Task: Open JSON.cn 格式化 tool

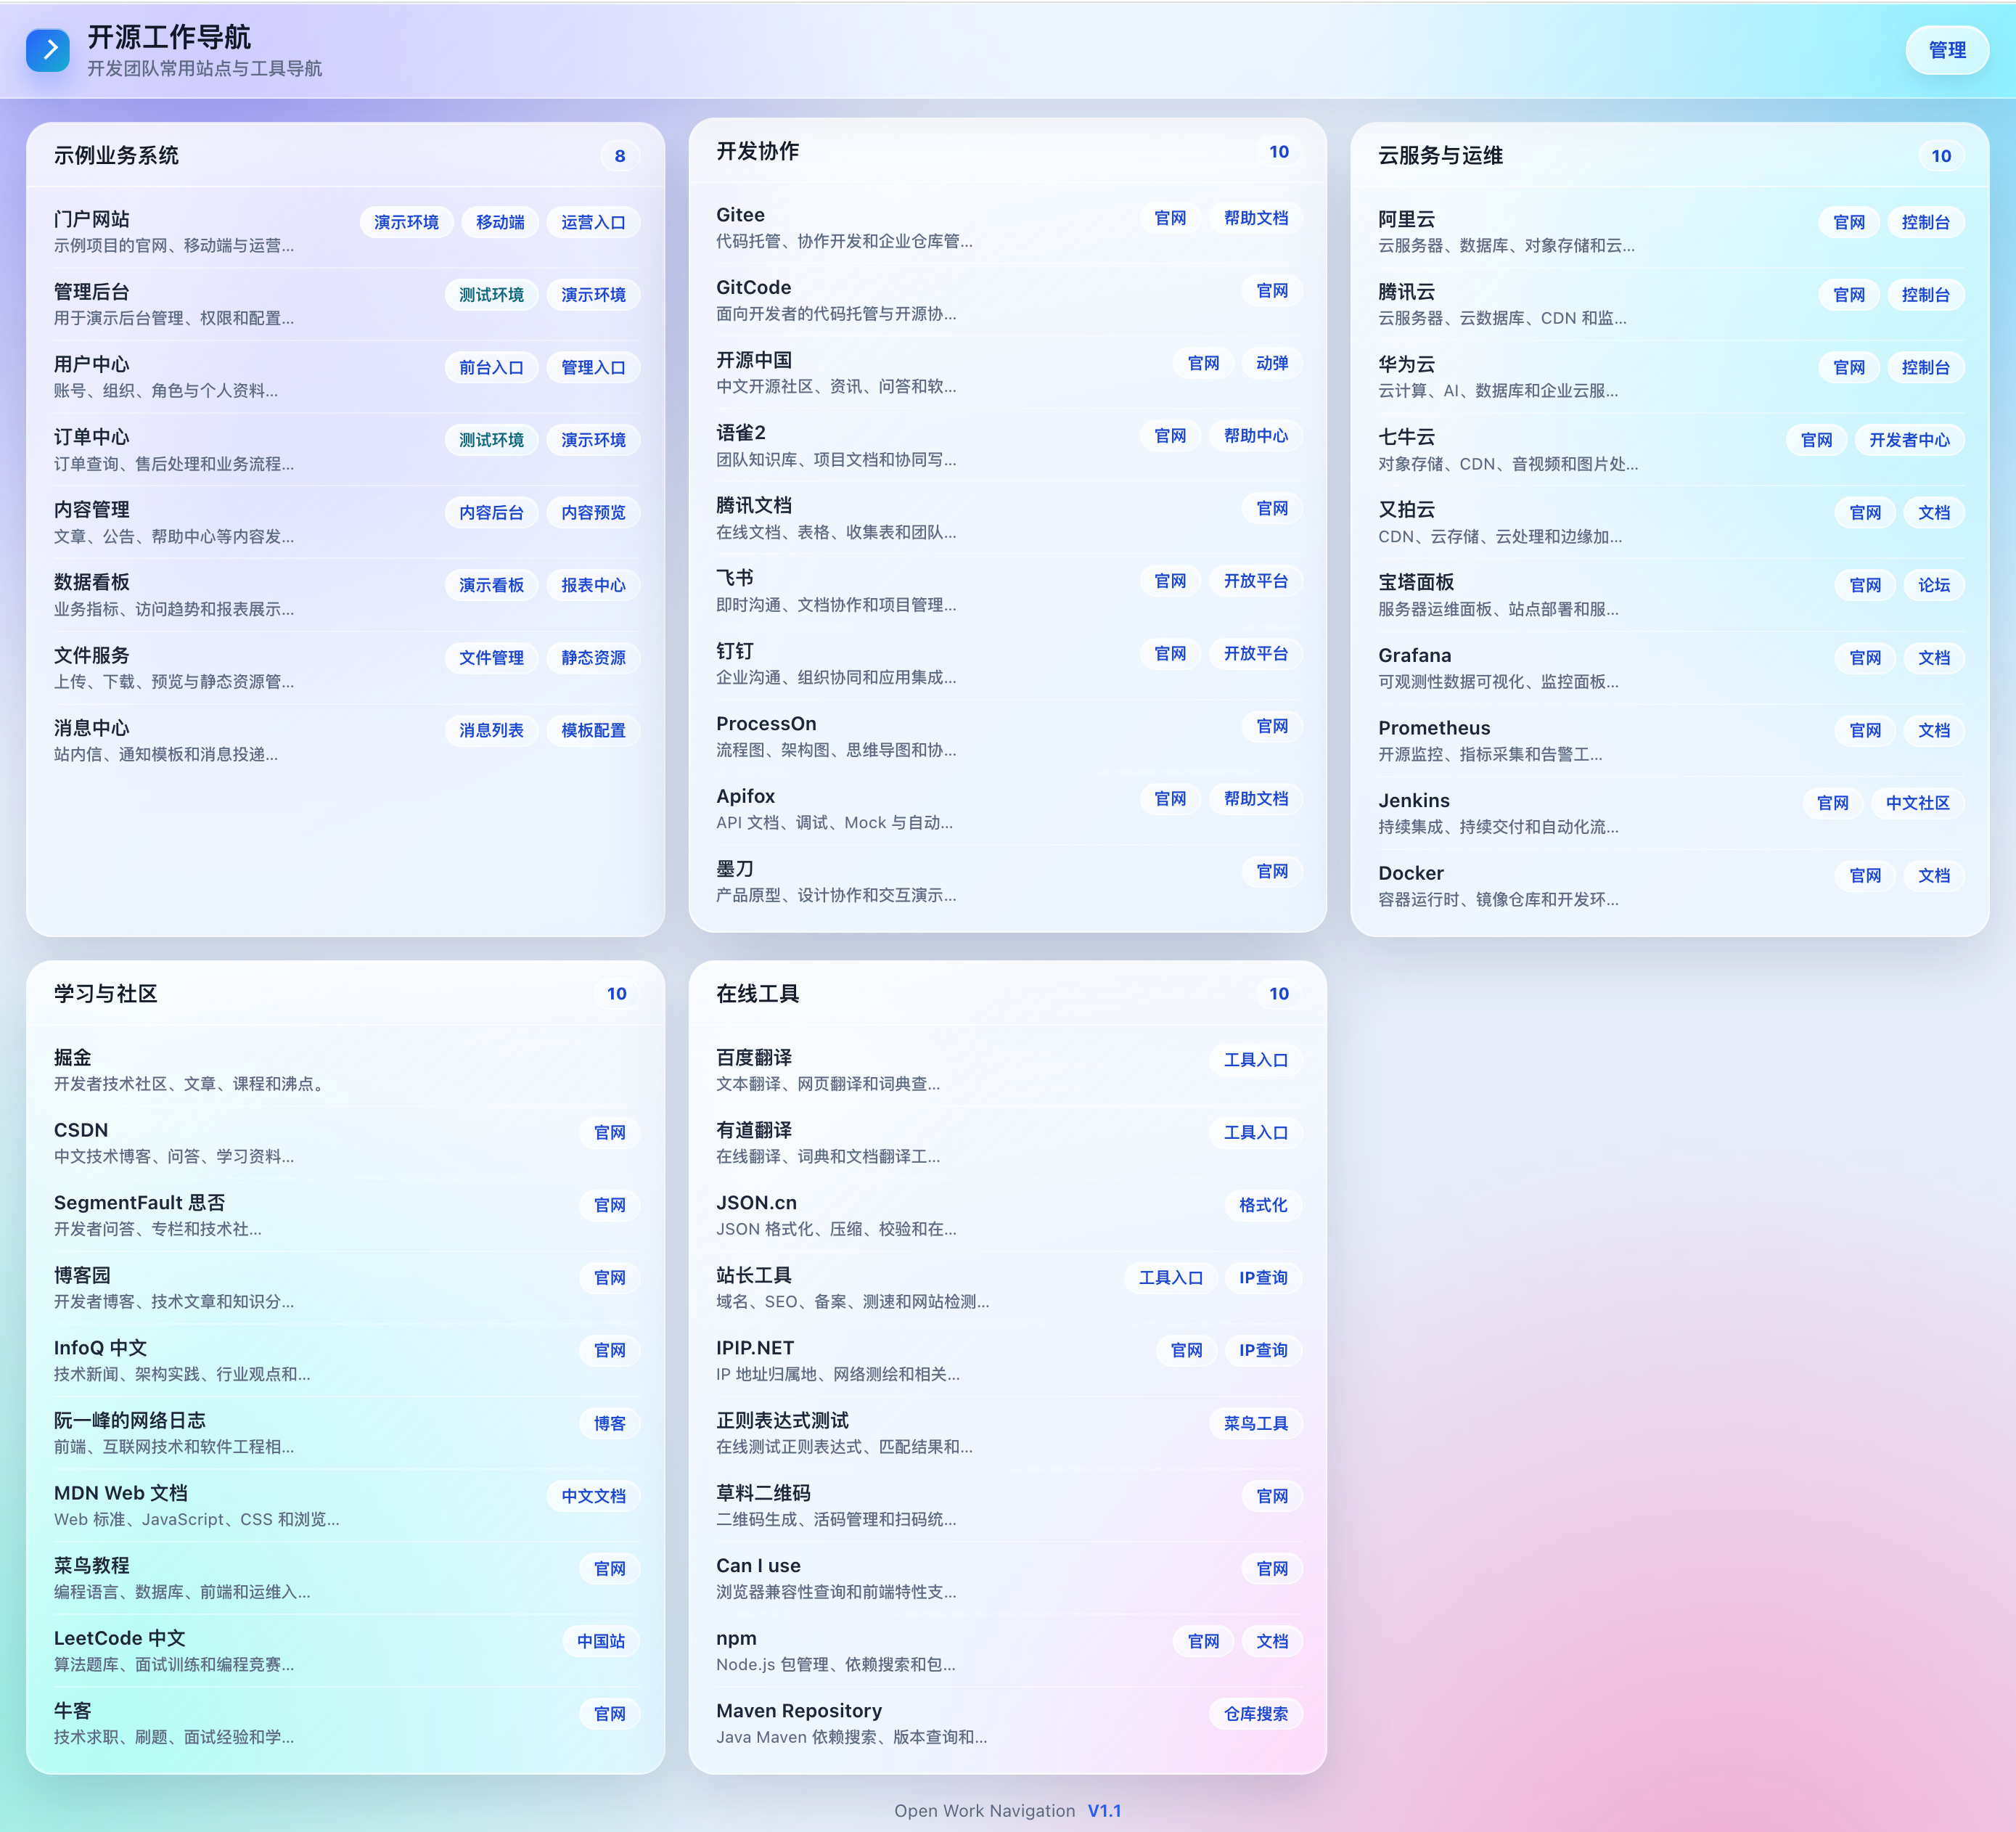Action: 1263,1205
